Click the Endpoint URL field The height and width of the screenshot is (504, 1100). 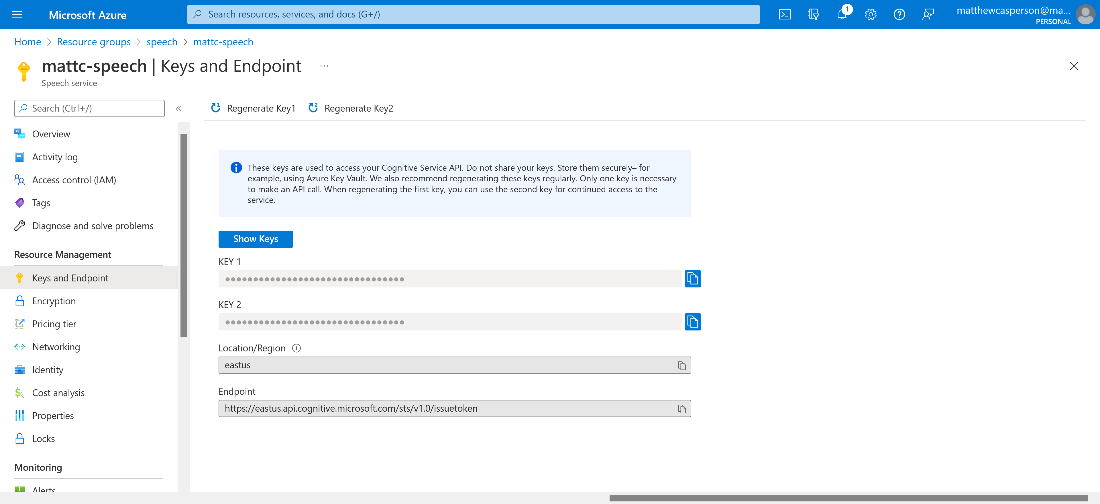coord(455,409)
